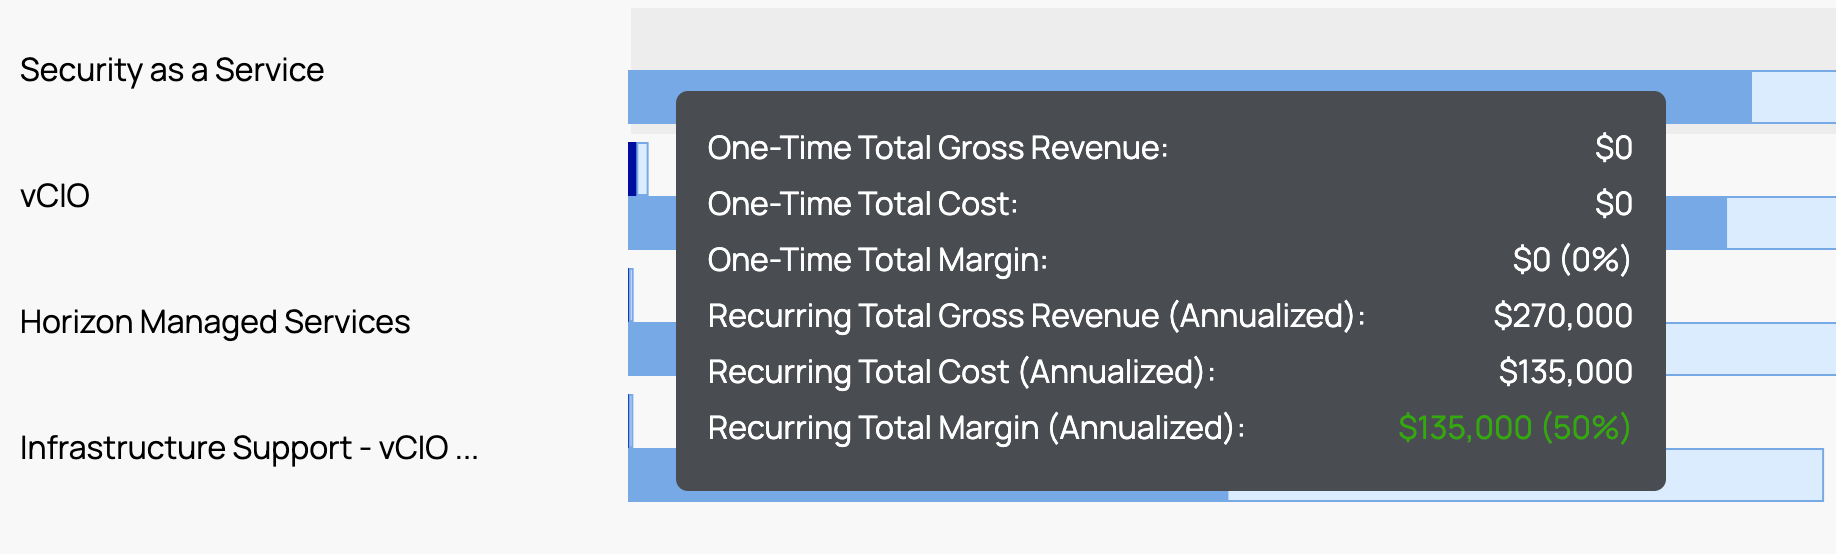Click the One-Time Total Margin tooltip label
1836x554 pixels.
(877, 260)
